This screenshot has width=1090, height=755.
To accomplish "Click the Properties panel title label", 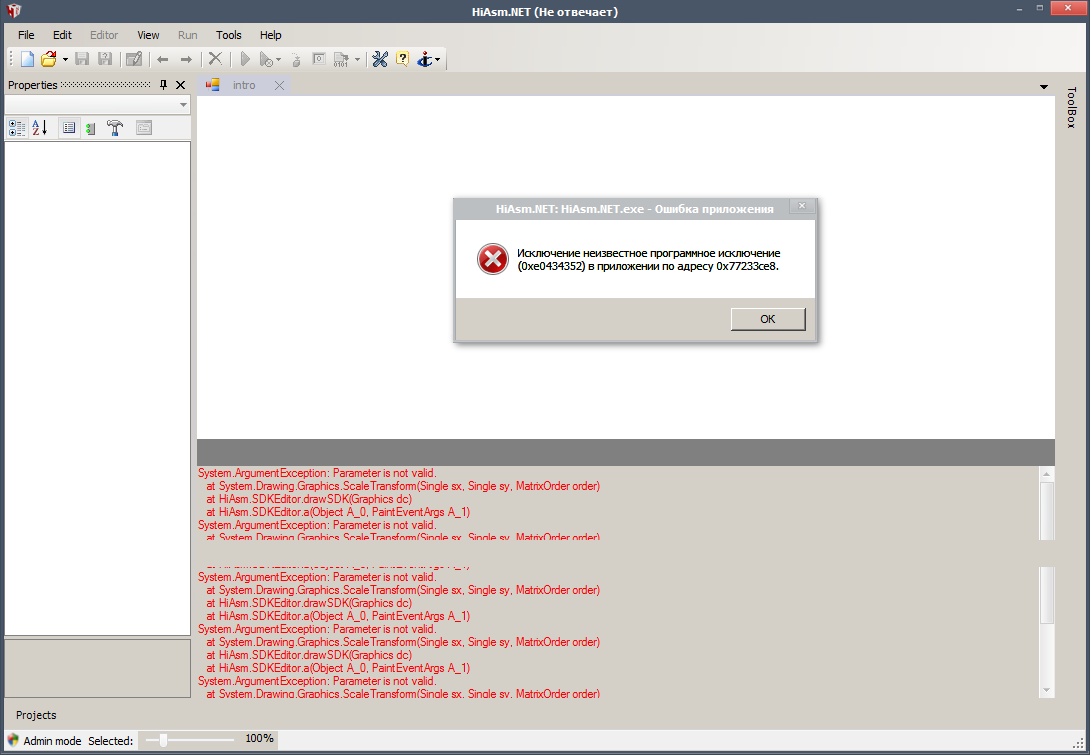I will [33, 85].
